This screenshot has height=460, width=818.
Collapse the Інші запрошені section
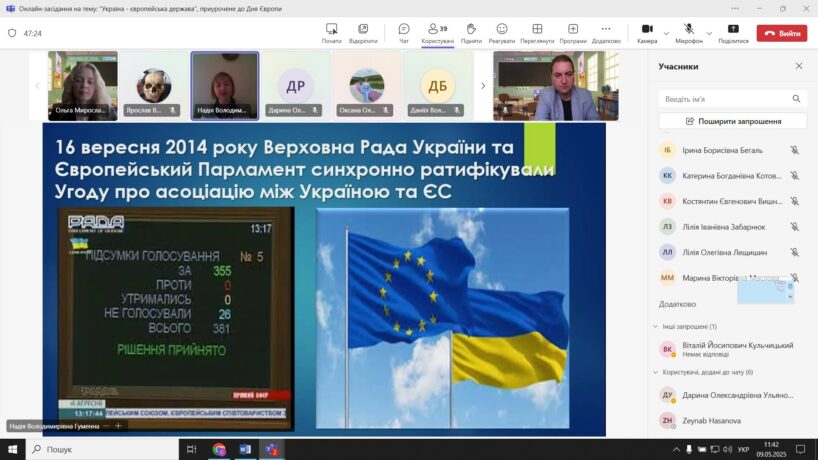coord(654,326)
